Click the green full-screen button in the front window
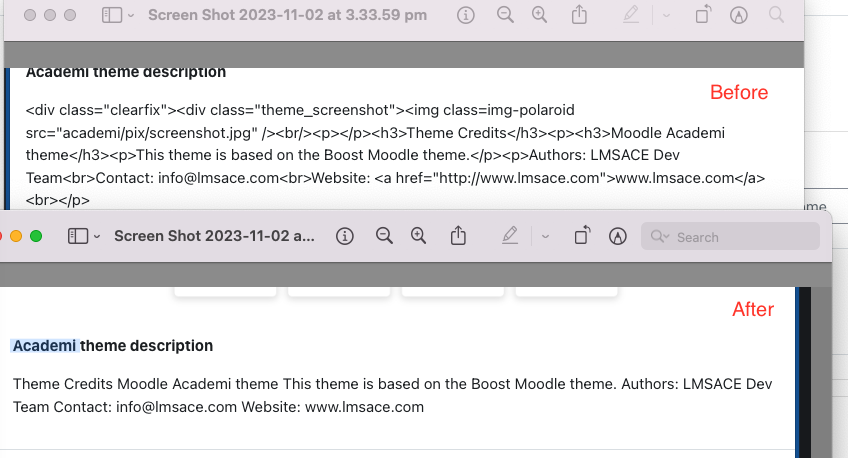848x458 pixels. coord(36,236)
